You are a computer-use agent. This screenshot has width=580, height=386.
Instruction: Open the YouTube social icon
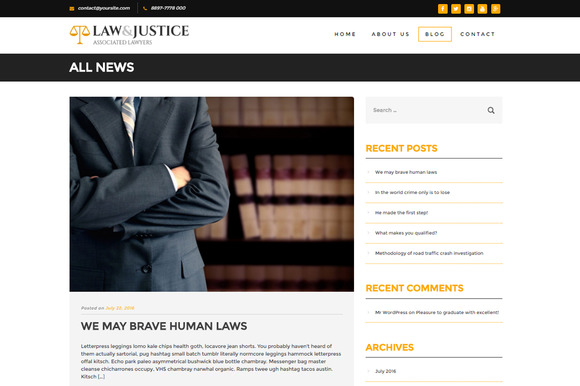pyautogui.click(x=482, y=9)
